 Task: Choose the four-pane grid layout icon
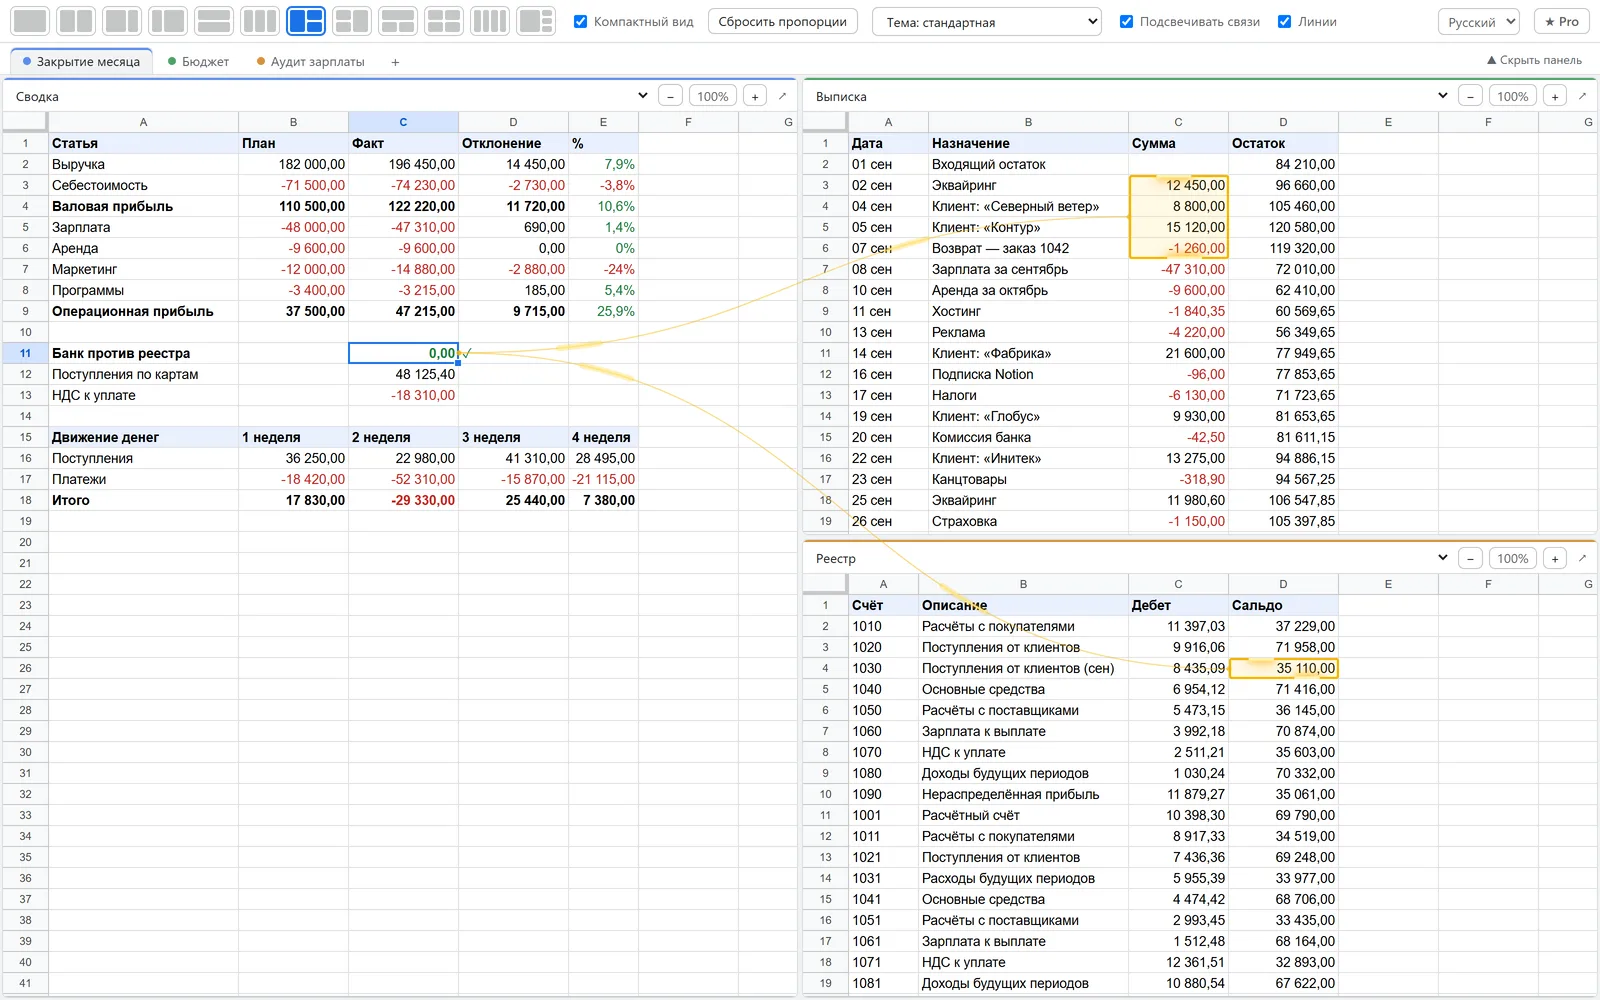point(444,21)
